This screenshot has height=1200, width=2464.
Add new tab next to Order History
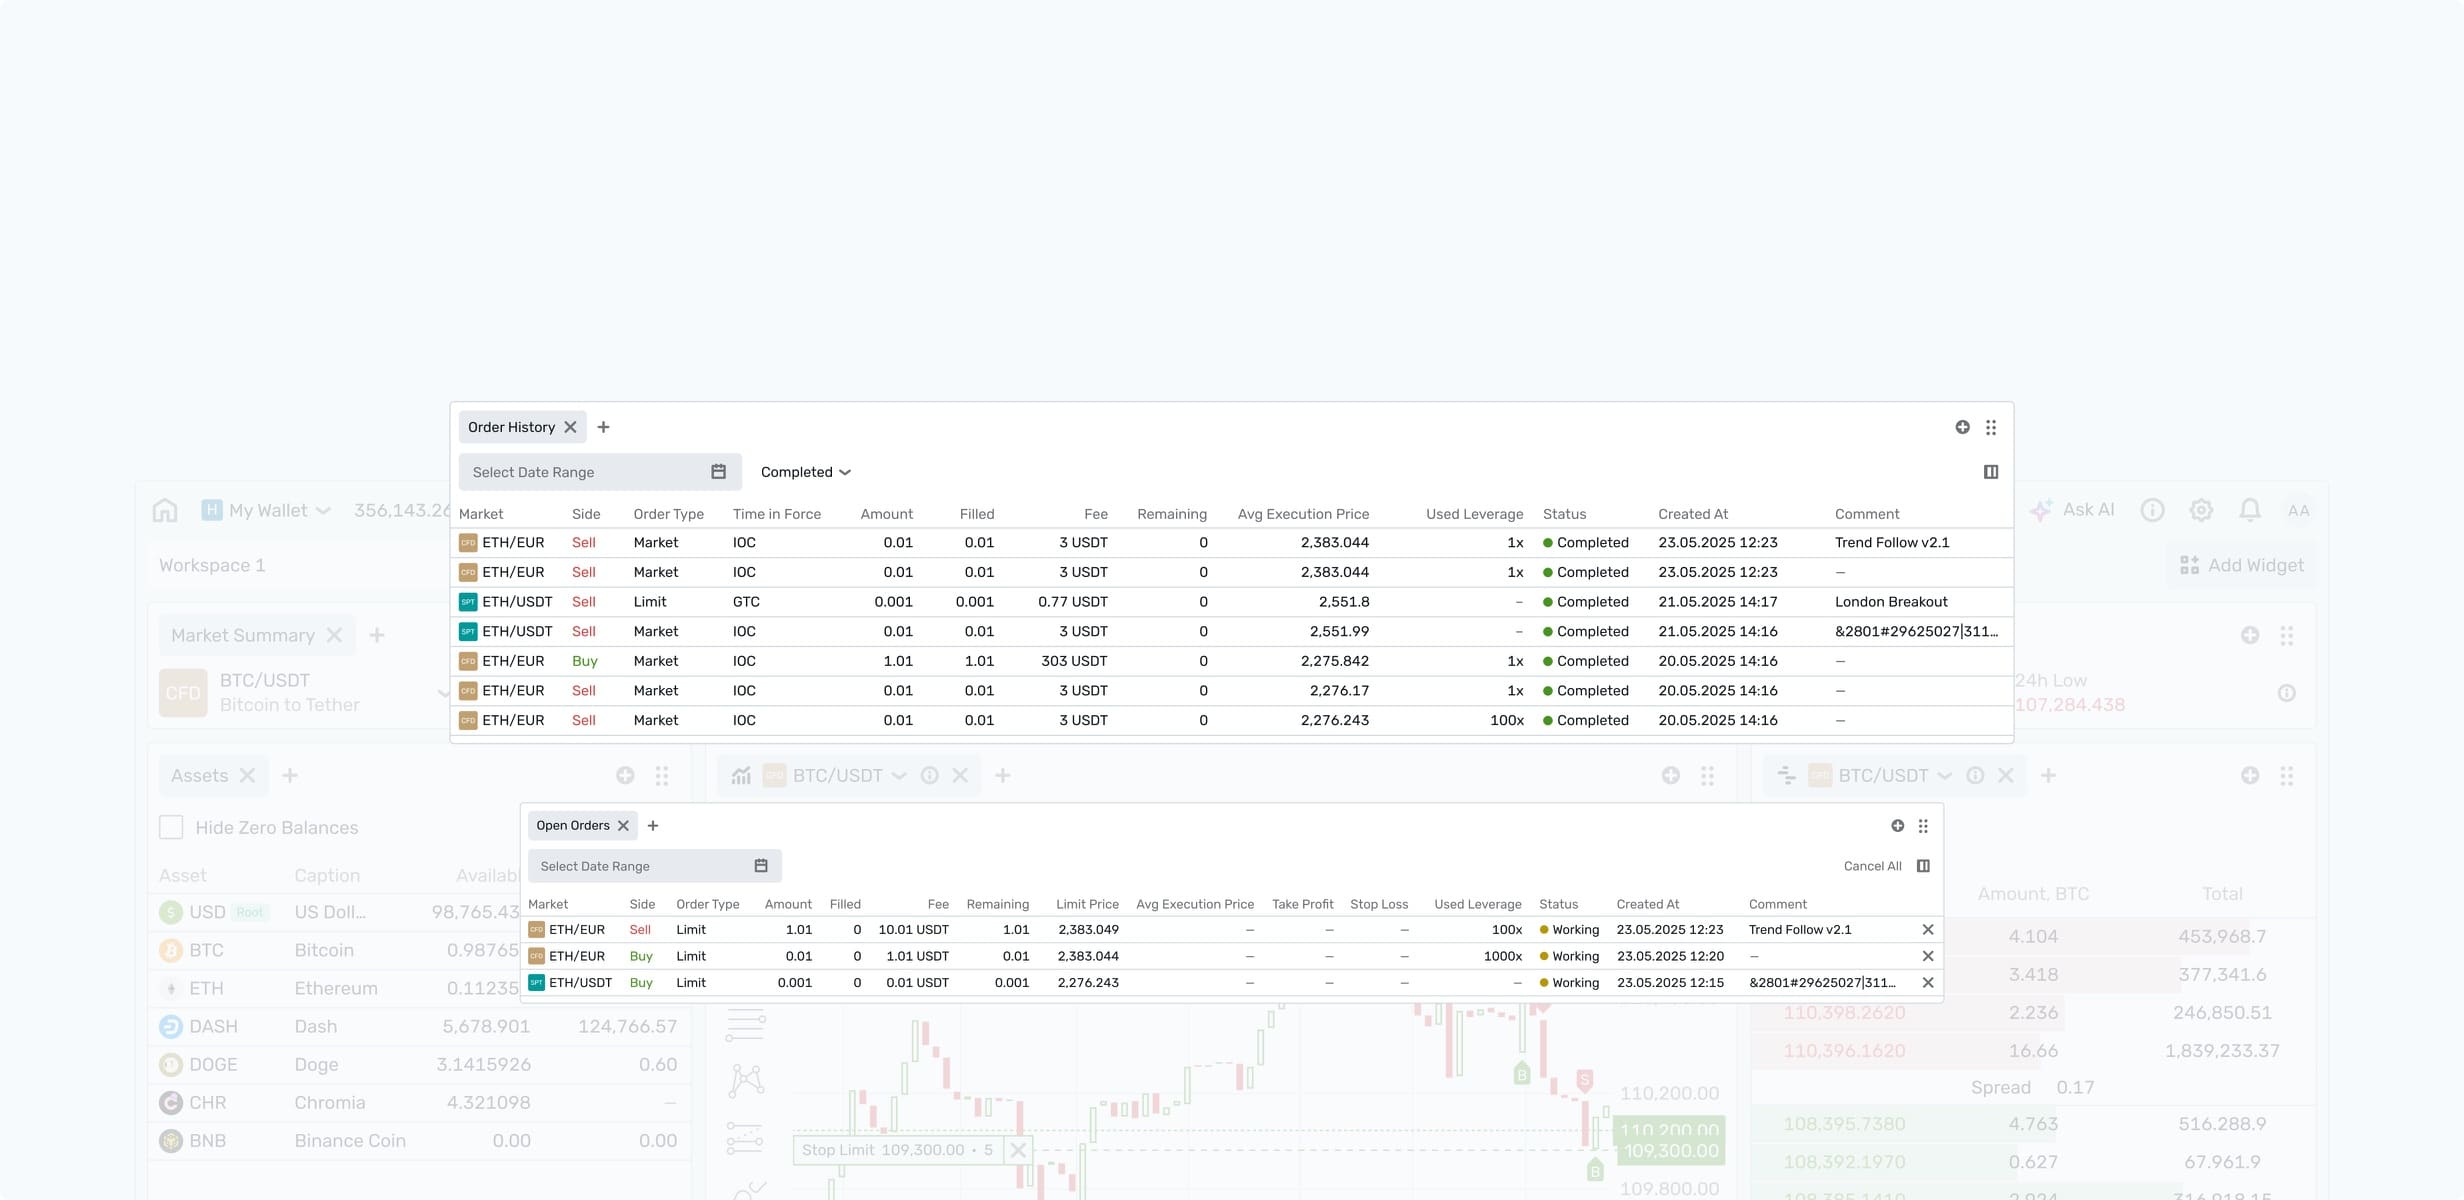coord(603,427)
